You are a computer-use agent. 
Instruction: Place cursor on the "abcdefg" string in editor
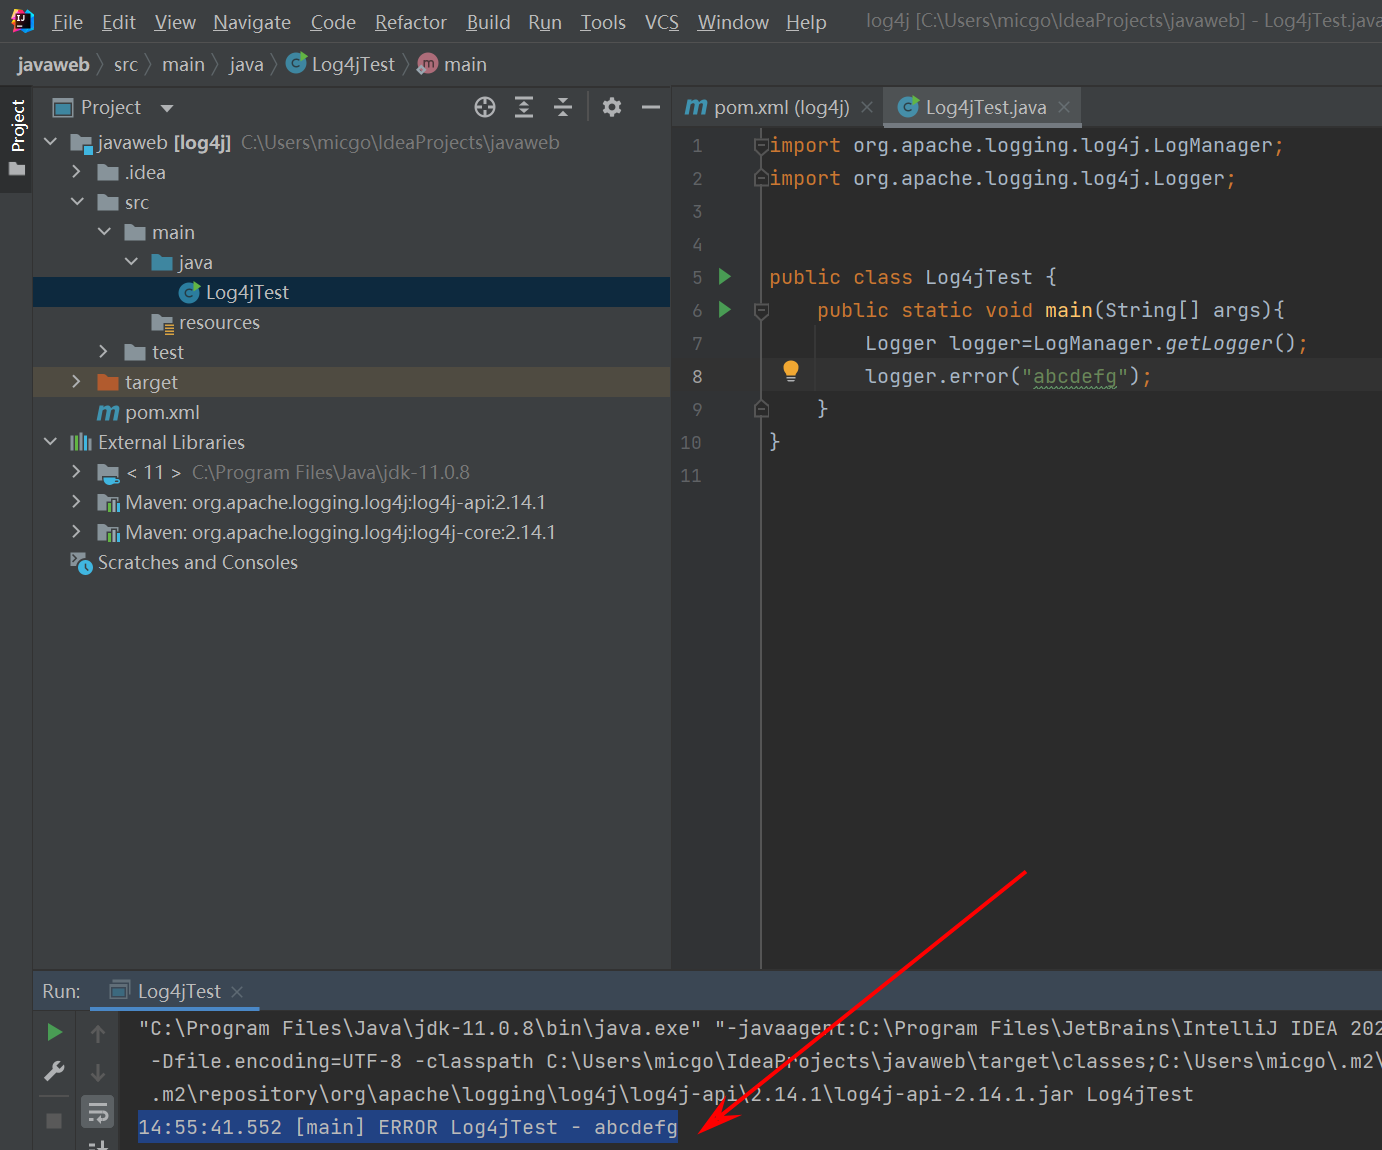[x=1075, y=376]
